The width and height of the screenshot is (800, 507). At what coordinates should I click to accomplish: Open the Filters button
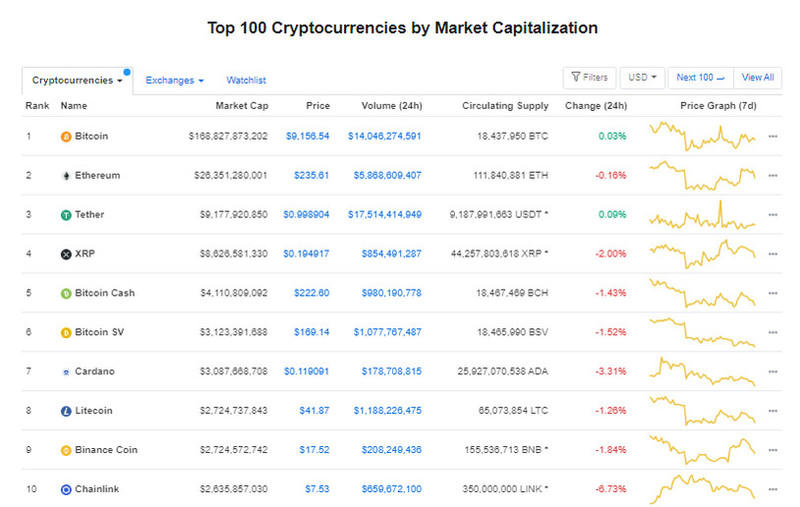point(589,77)
